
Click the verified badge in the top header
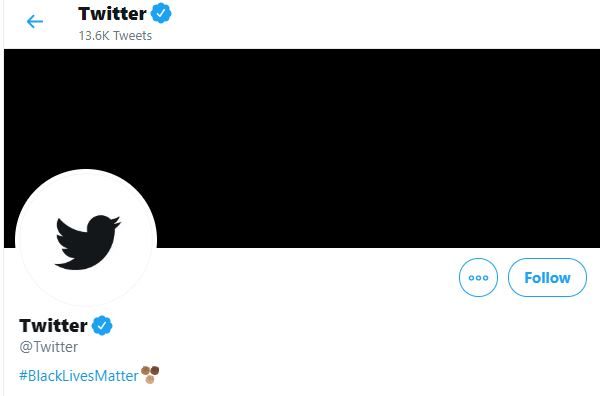[x=161, y=13]
